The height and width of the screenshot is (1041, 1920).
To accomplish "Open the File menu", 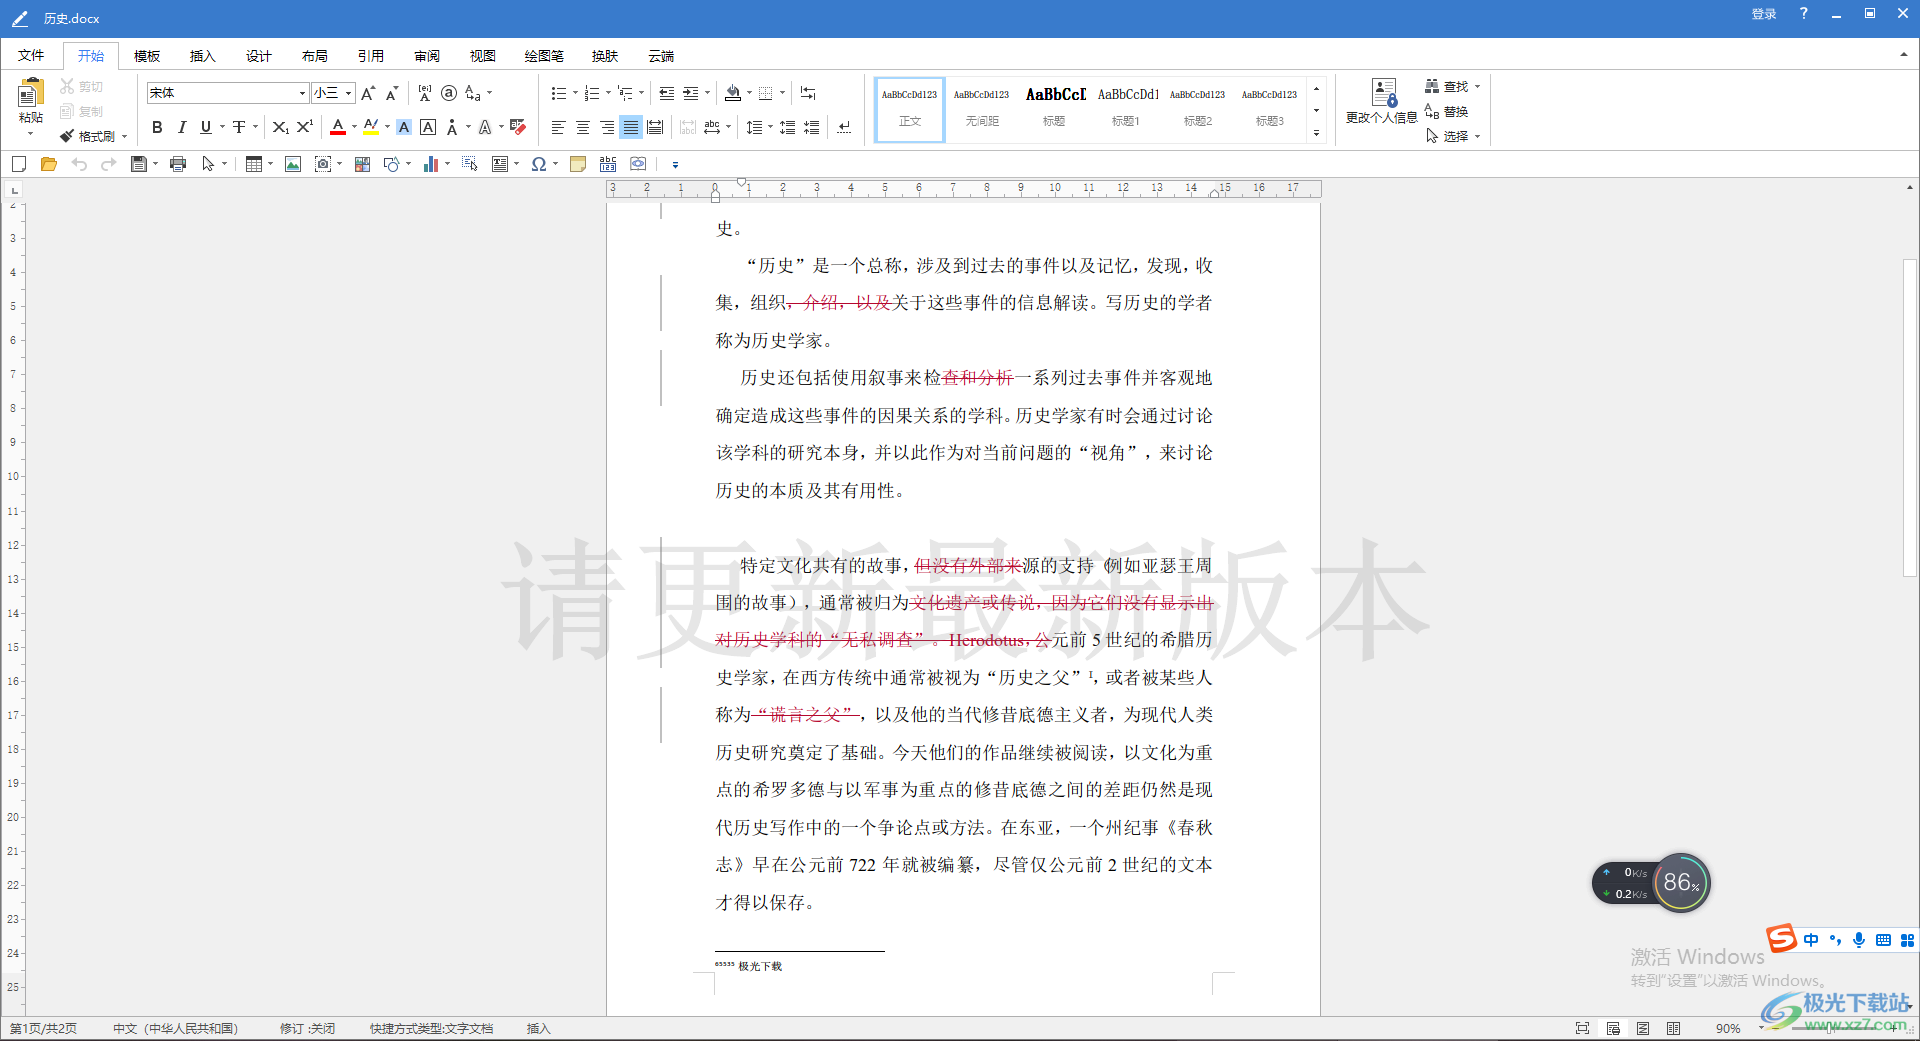I will (x=31, y=56).
